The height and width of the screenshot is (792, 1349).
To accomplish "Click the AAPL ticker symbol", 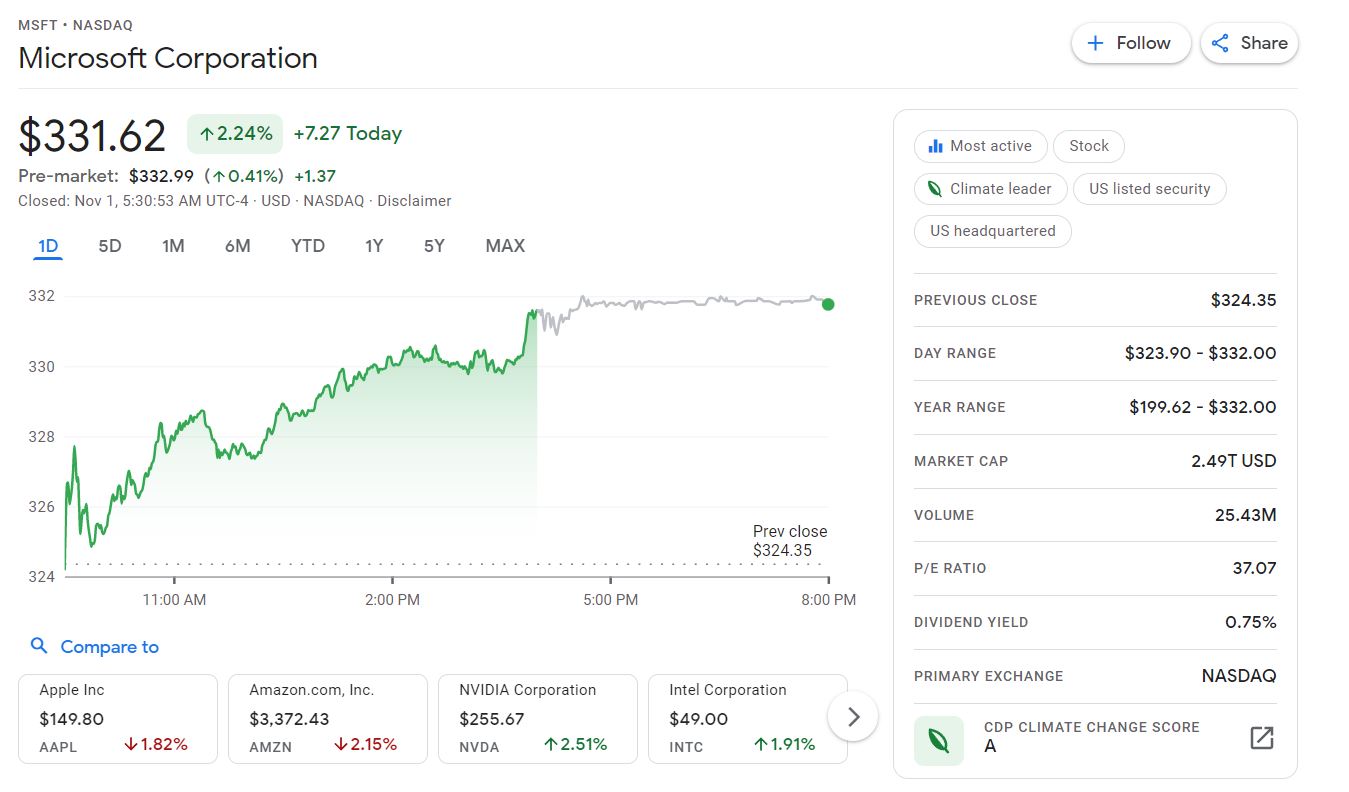I will pyautogui.click(x=58, y=747).
